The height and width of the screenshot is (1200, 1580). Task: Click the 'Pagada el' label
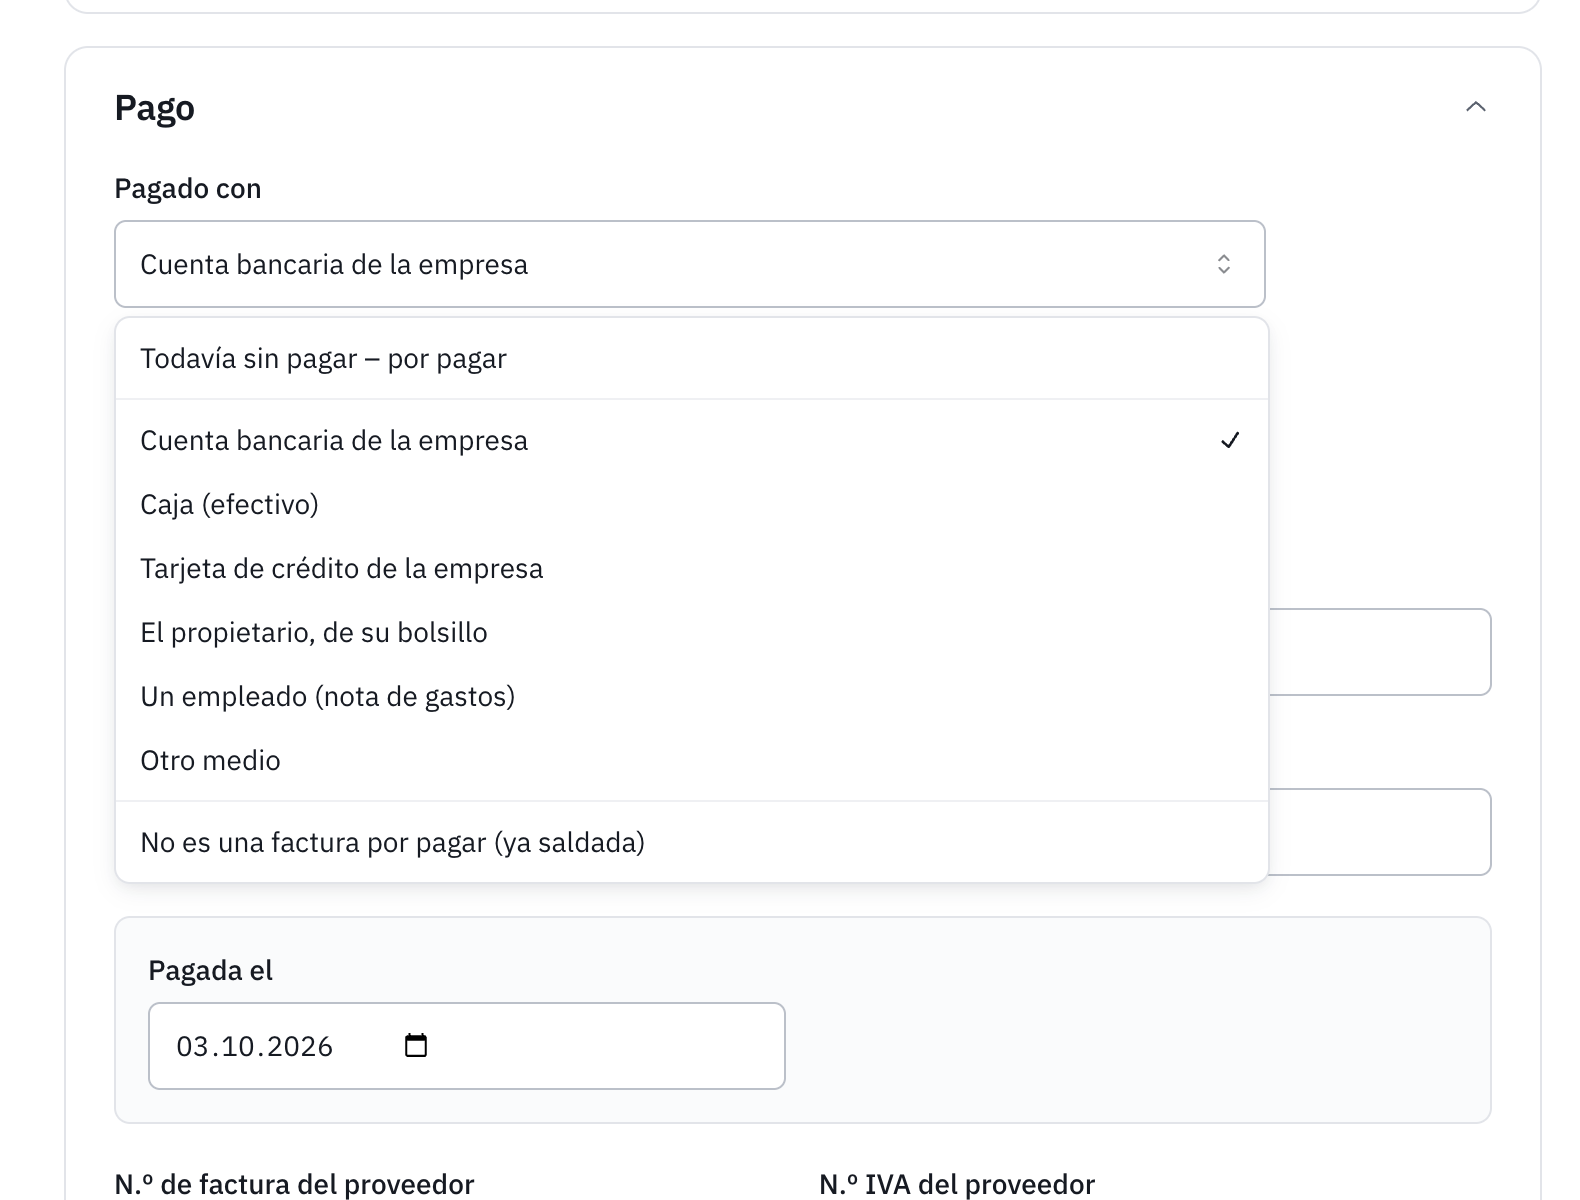point(211,971)
